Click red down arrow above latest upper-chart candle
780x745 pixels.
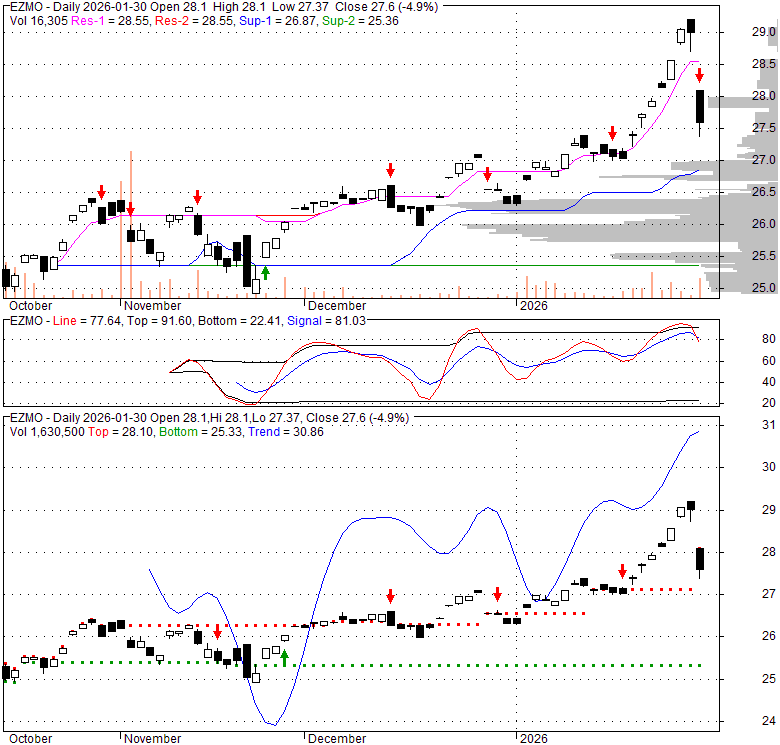[700, 75]
